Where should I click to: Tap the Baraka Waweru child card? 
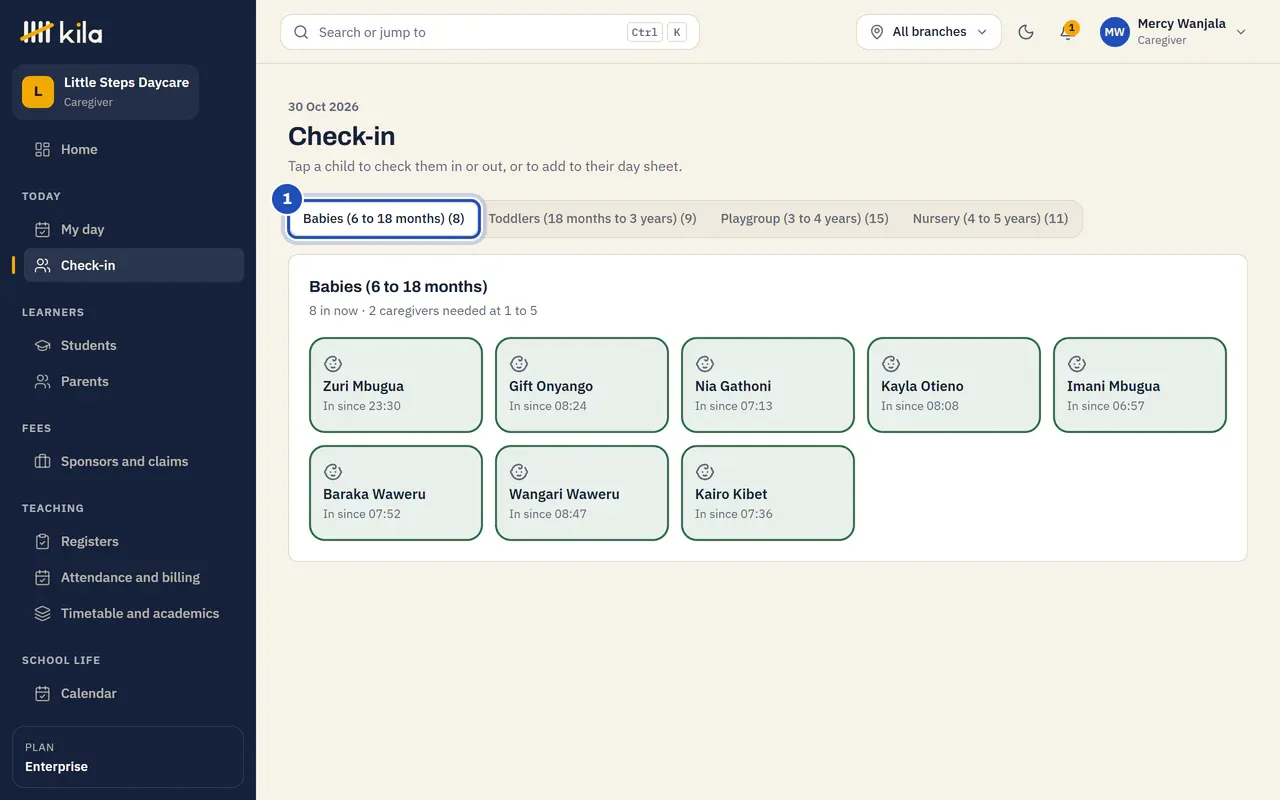[396, 493]
